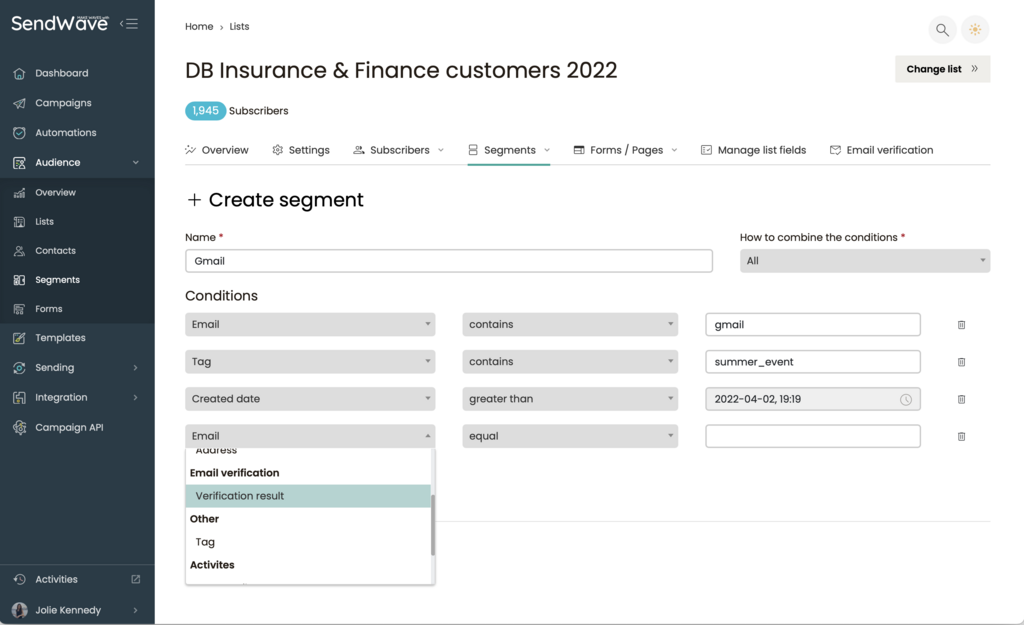Go to Campaign API in sidebar
Image resolution: width=1024 pixels, height=625 pixels.
point(69,427)
